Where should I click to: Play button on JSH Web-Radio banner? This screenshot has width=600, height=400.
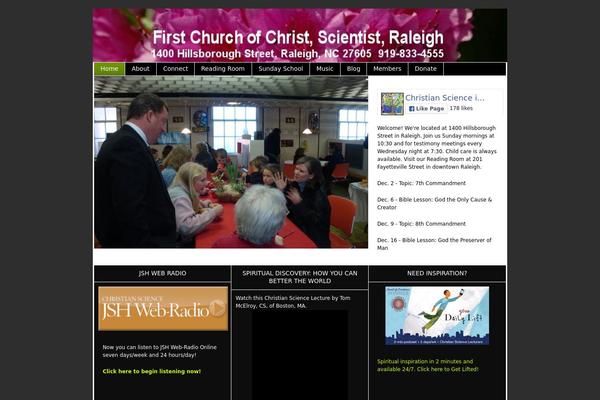click(x=218, y=308)
